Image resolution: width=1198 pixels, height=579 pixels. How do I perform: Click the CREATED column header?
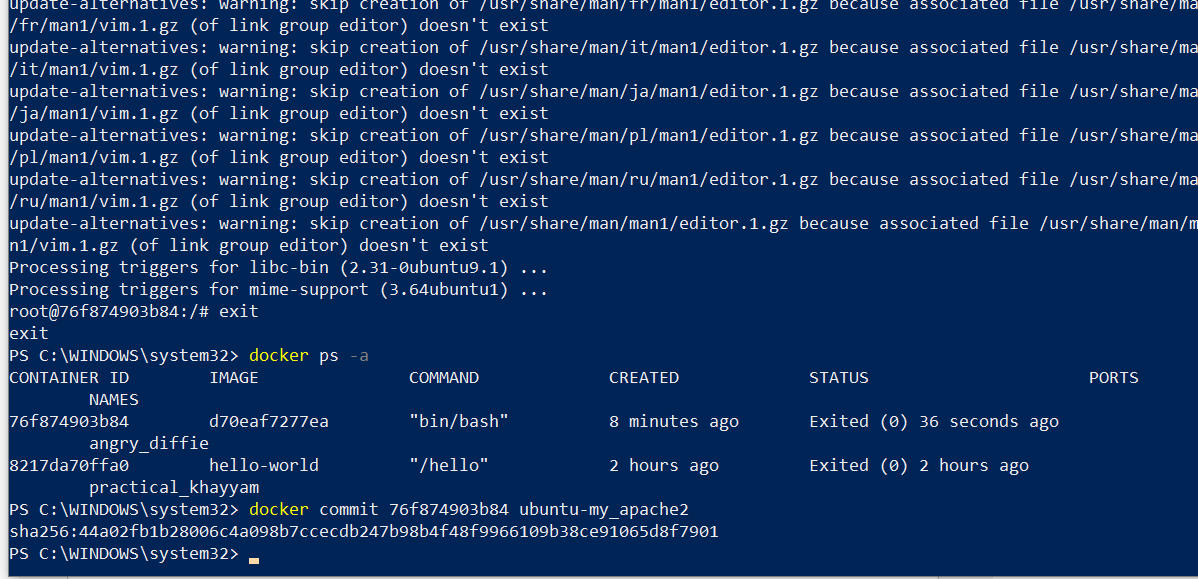(x=643, y=378)
